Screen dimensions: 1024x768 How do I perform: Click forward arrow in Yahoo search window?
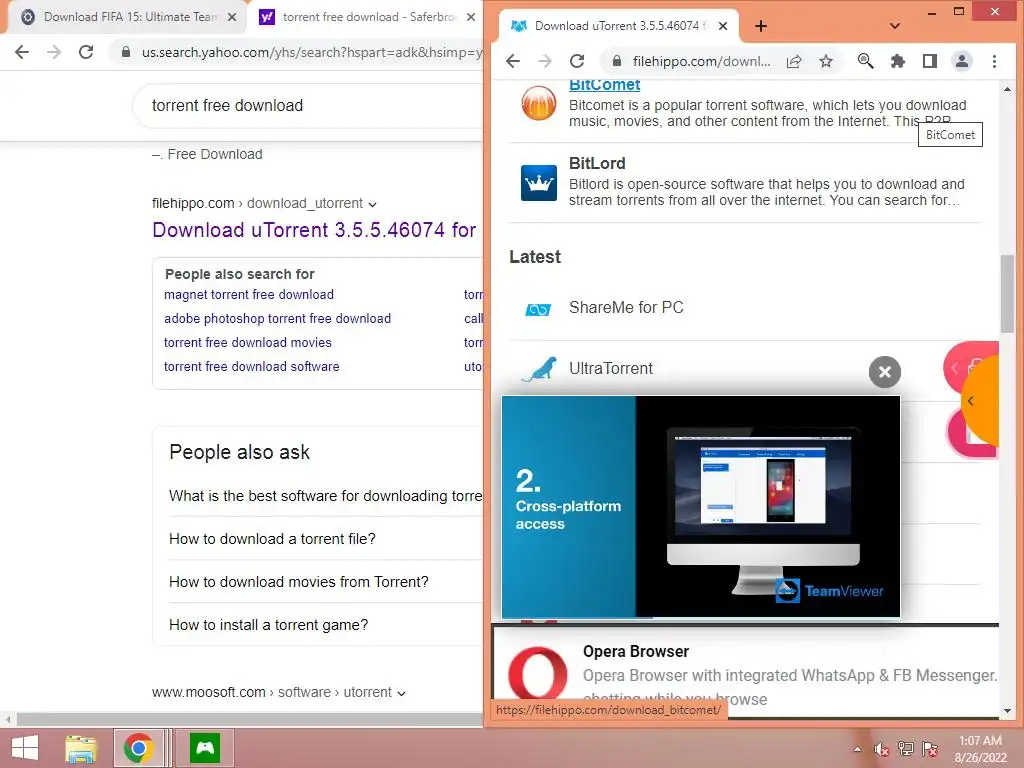click(x=54, y=52)
